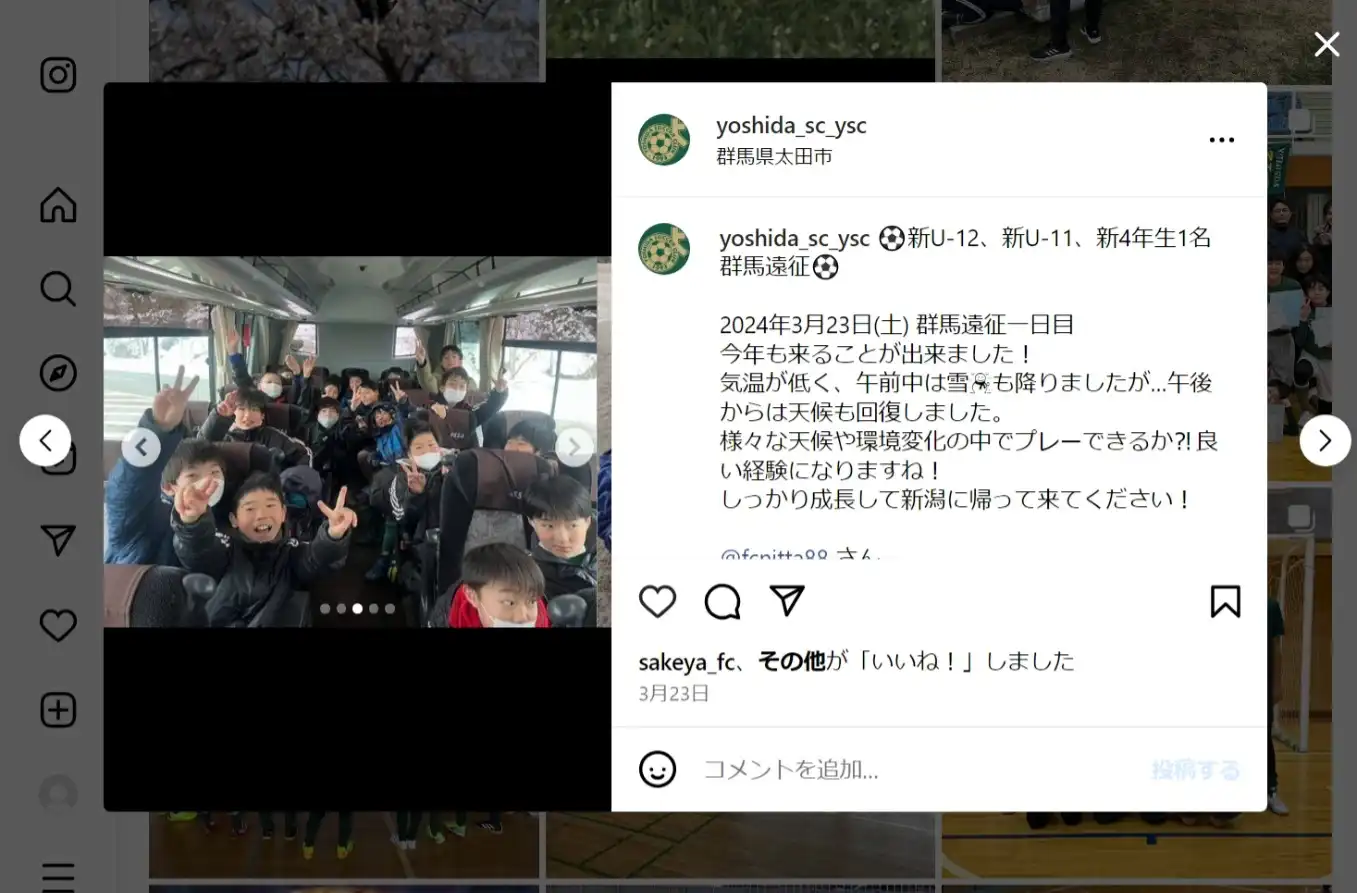
Task: Open the comment bubble icon
Action: (722, 601)
